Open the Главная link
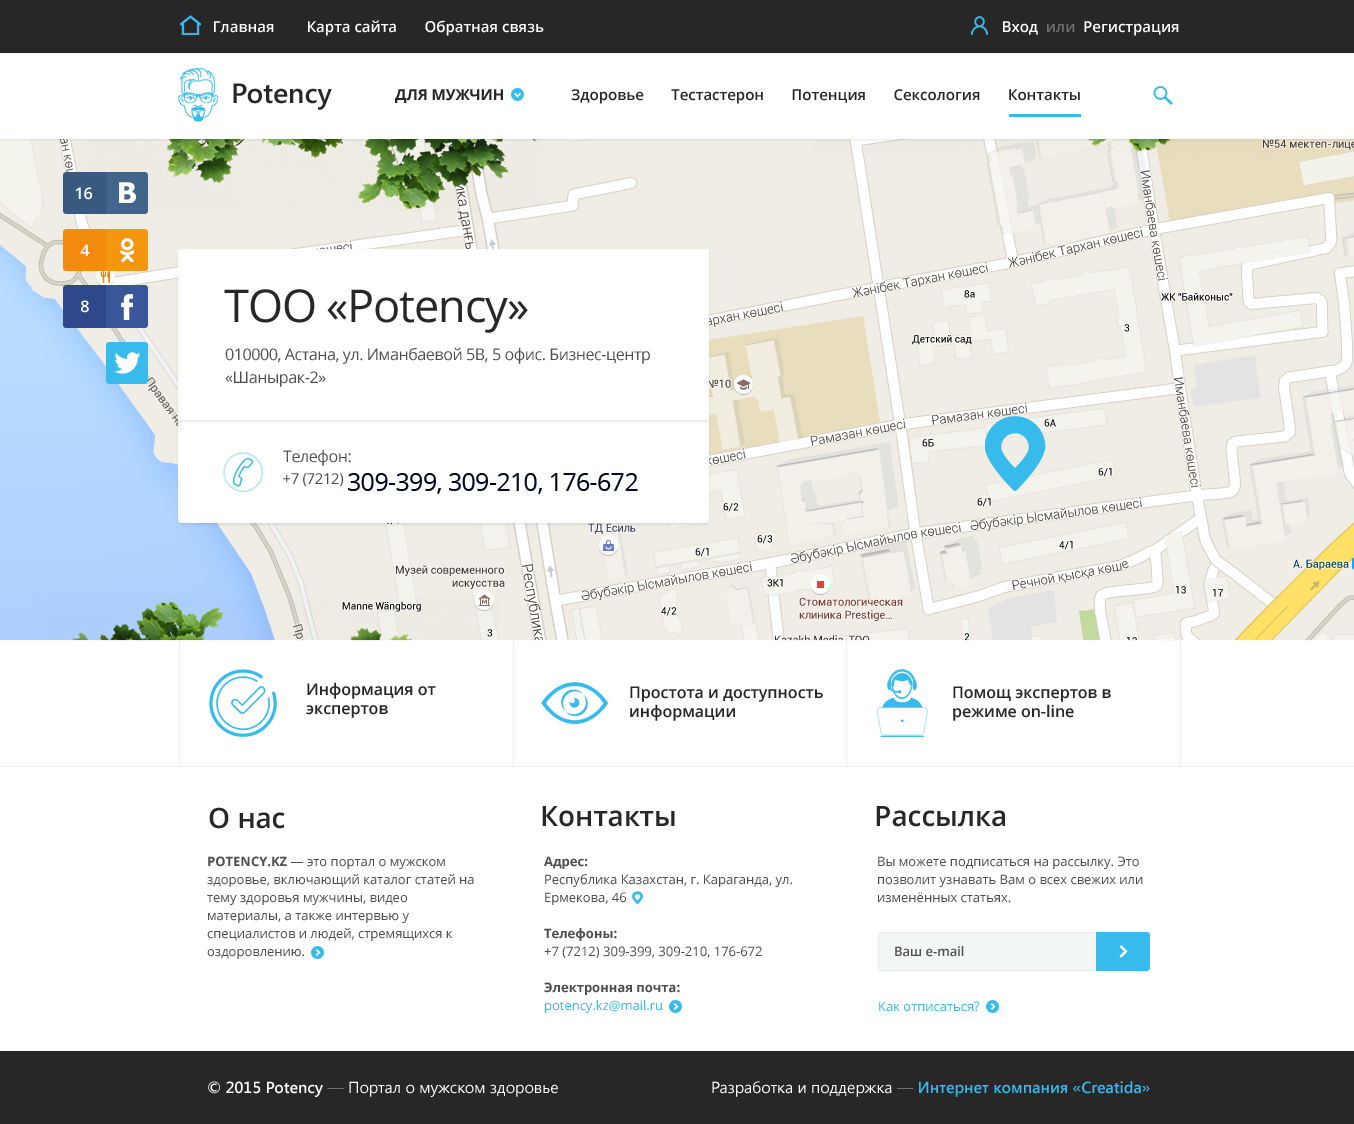The width and height of the screenshot is (1354, 1124). click(x=243, y=27)
